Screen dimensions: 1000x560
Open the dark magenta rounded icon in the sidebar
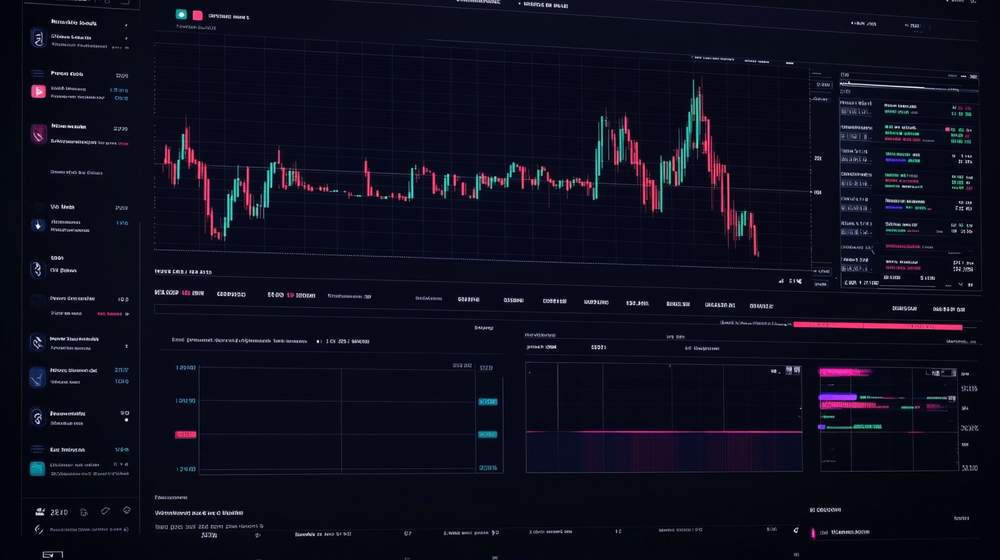(x=38, y=131)
